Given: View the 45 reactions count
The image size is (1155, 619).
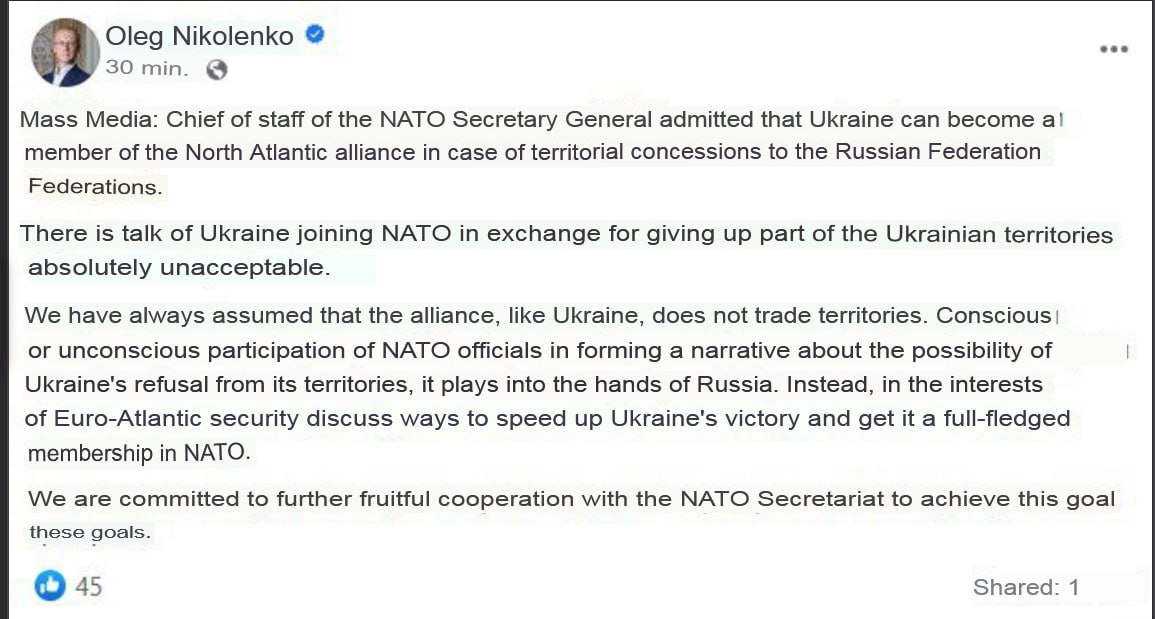Looking at the screenshot, I should click(89, 586).
